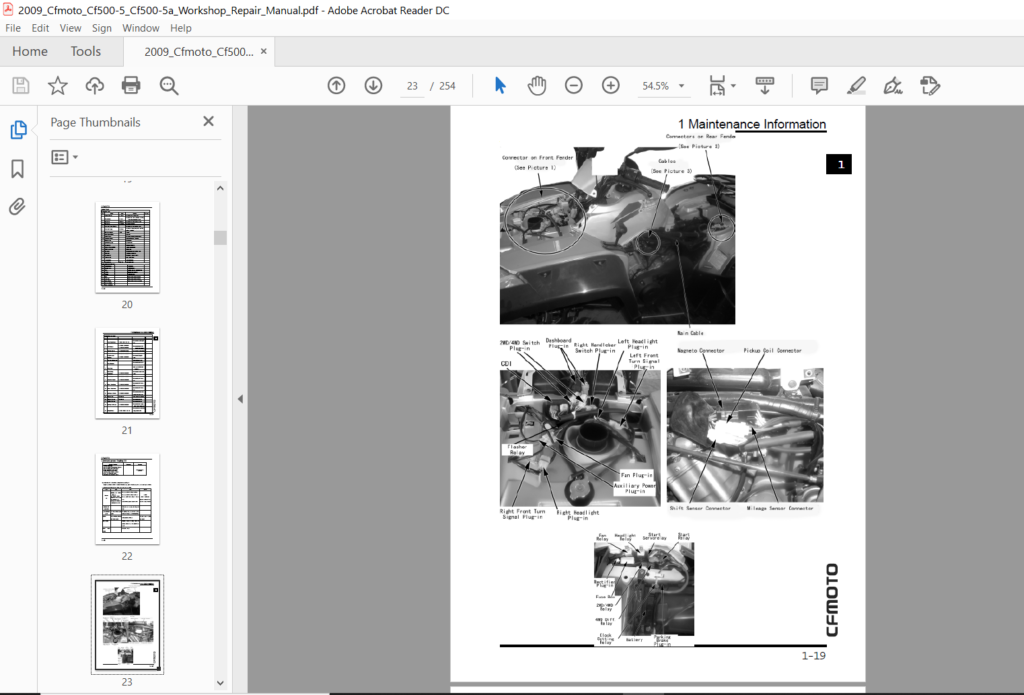Select page 21 thumbnail
The height and width of the screenshot is (695, 1024).
point(127,374)
